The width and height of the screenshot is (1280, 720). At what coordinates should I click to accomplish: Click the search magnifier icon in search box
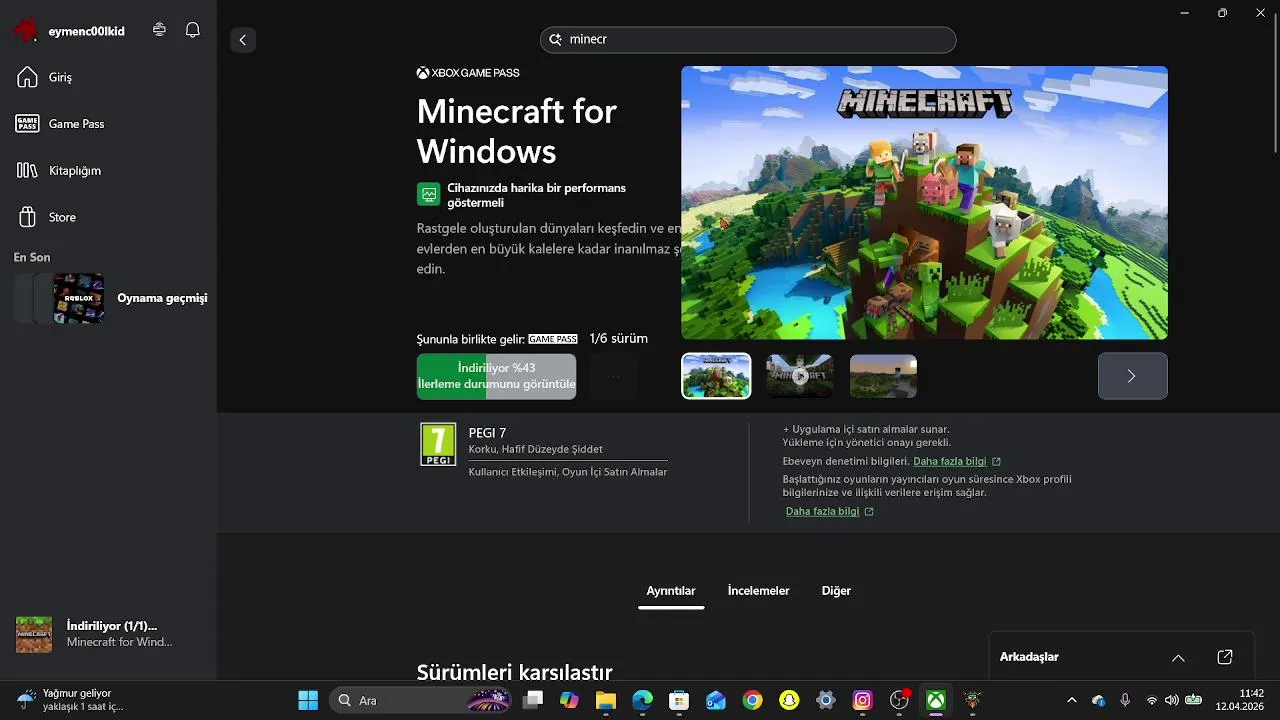[x=556, y=40]
